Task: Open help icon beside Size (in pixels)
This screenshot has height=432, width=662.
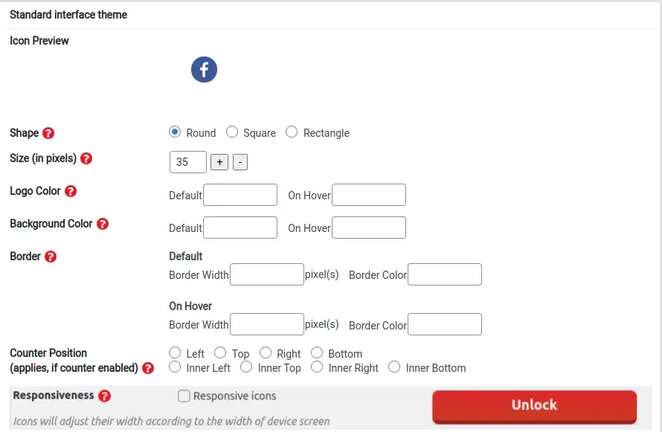Action: pos(86,158)
